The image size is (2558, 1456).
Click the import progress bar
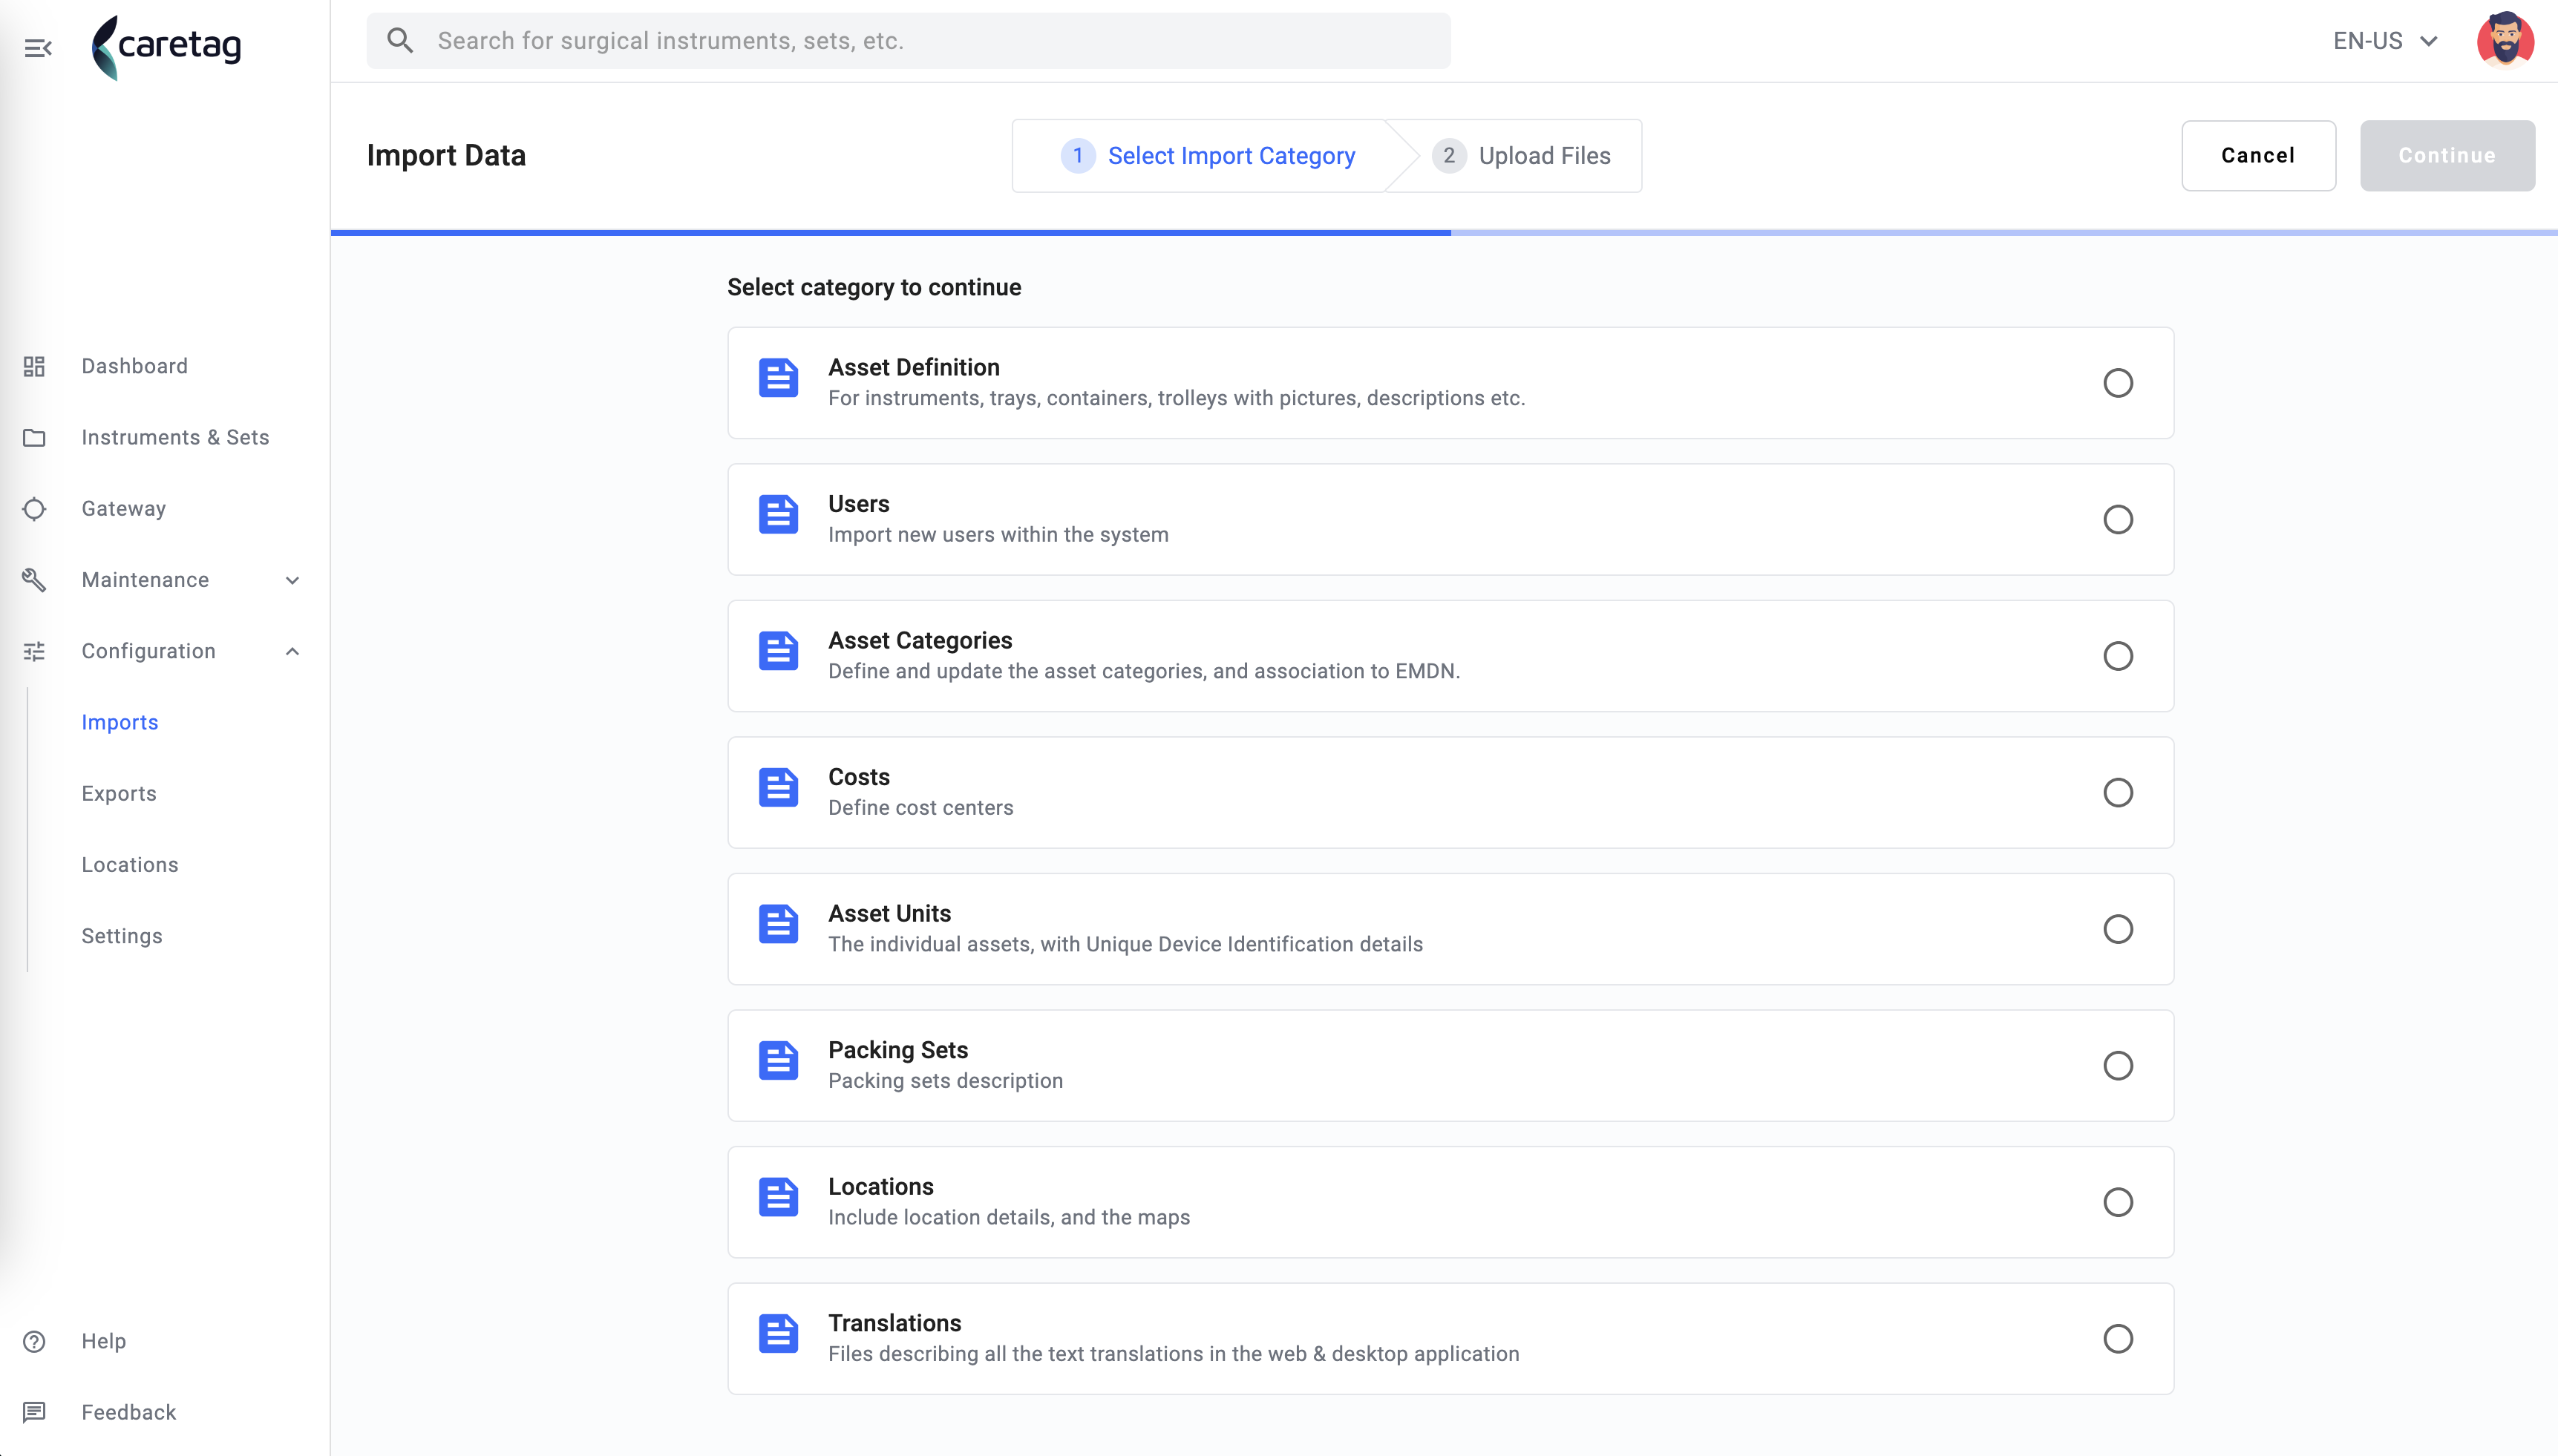[1444, 232]
